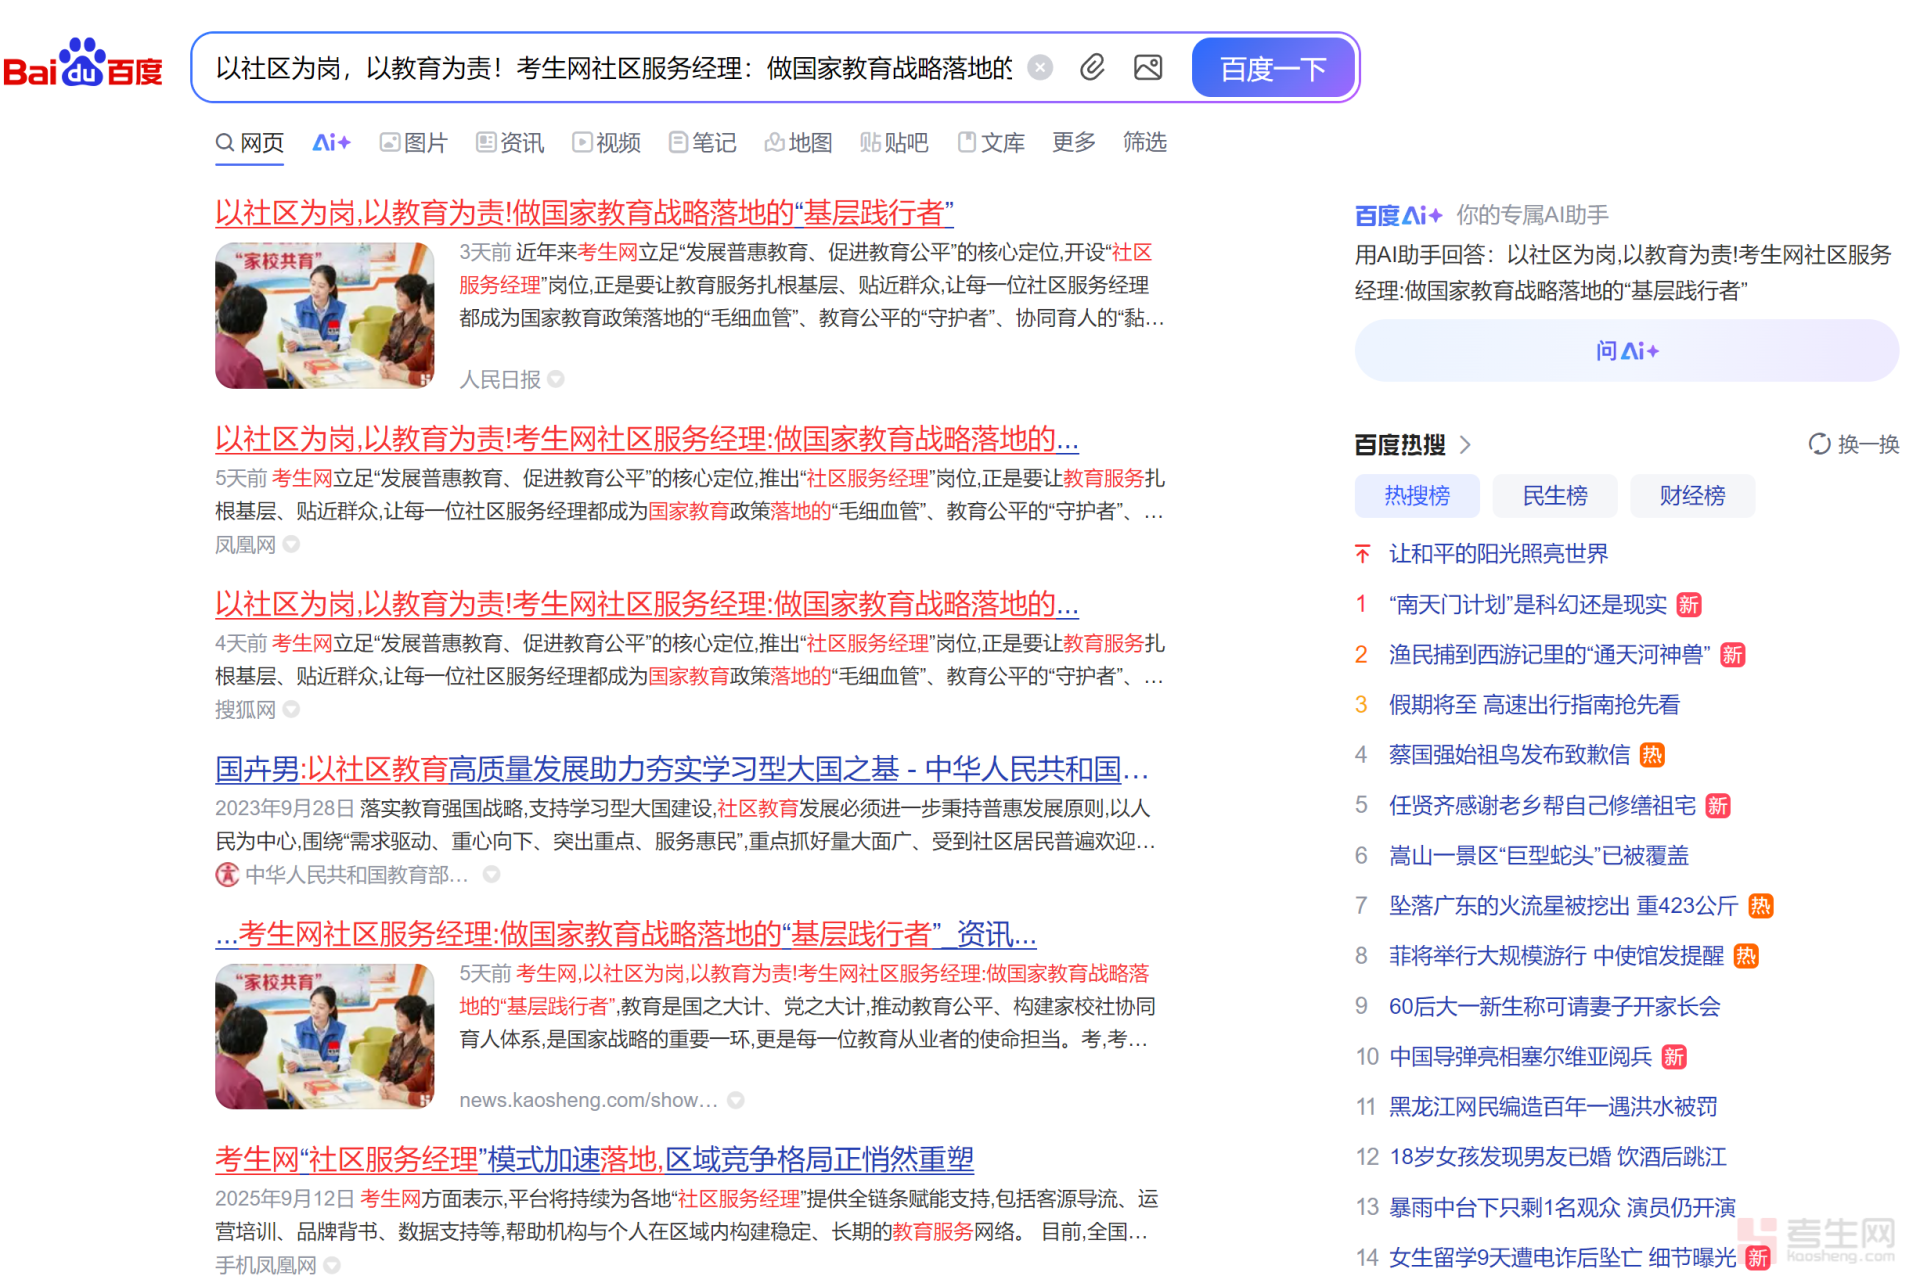Open image search camera icon

coord(1147,67)
